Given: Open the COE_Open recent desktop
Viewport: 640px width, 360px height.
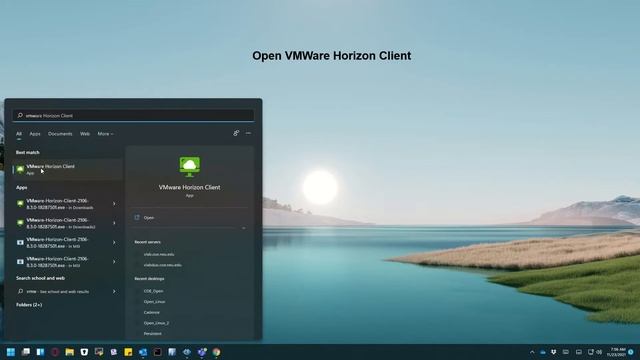Looking at the screenshot, I should [x=153, y=291].
